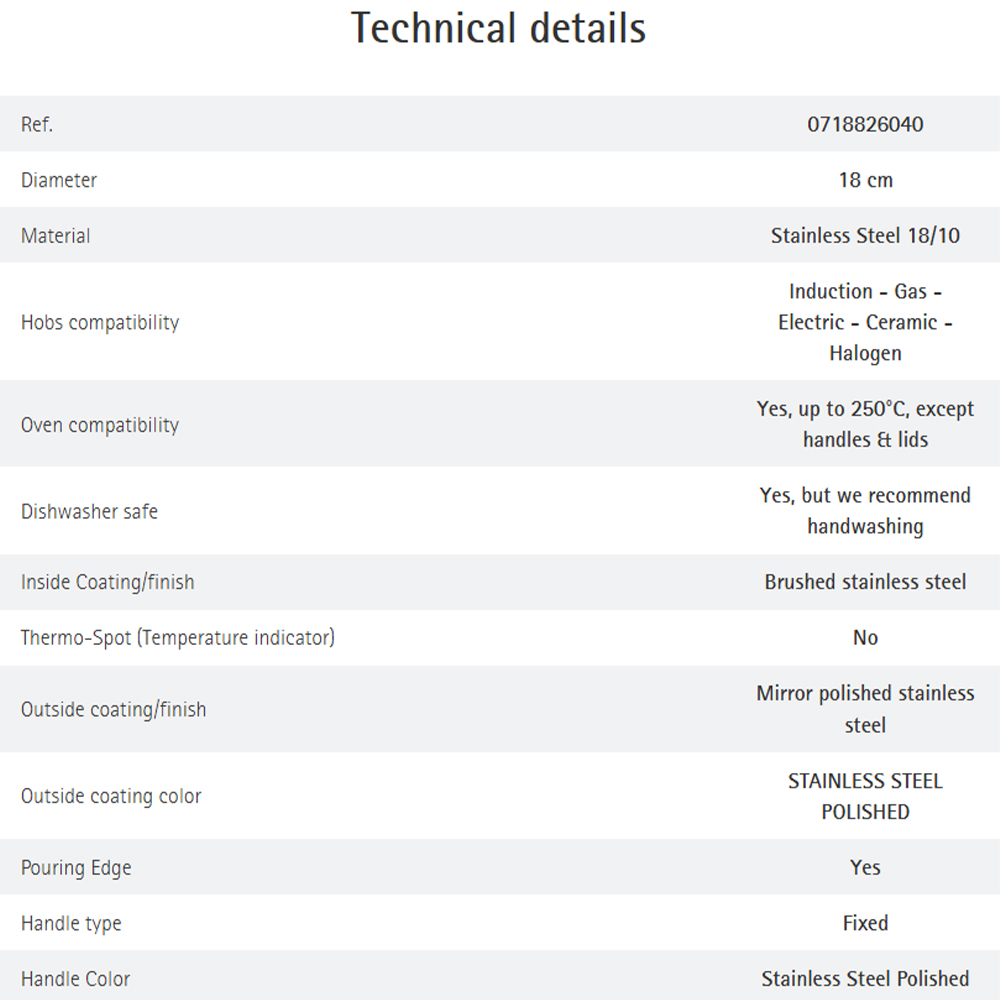Click the Pouring Edge row label

[76, 867]
